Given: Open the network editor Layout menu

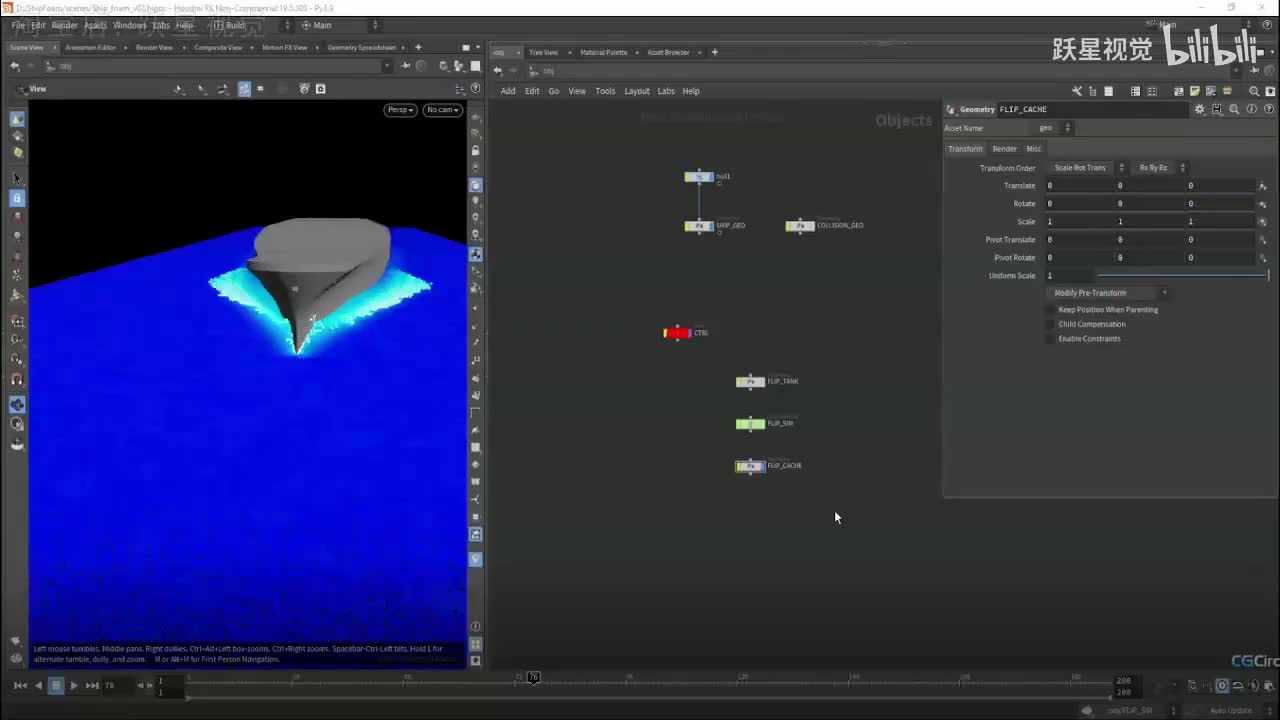Looking at the screenshot, I should point(637,91).
